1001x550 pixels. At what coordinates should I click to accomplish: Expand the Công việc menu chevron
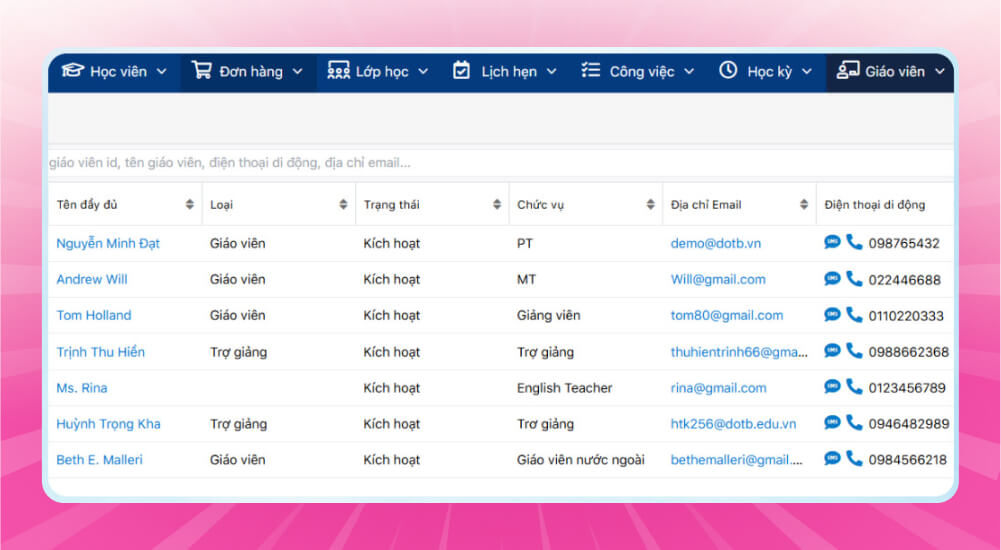689,71
